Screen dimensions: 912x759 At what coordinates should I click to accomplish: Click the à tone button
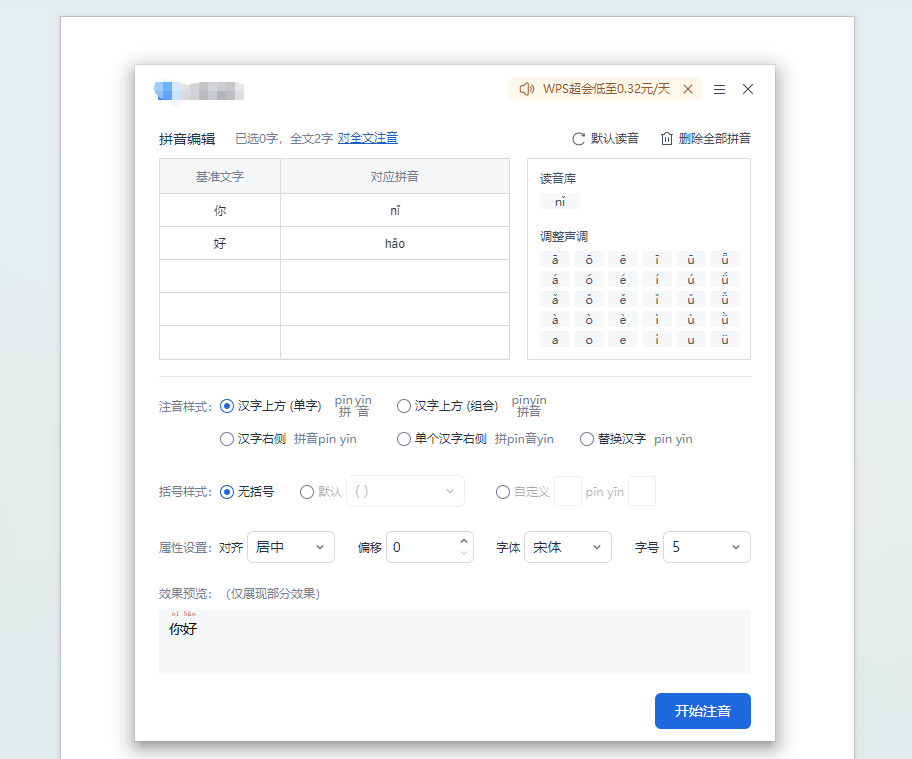pyautogui.click(x=555, y=319)
